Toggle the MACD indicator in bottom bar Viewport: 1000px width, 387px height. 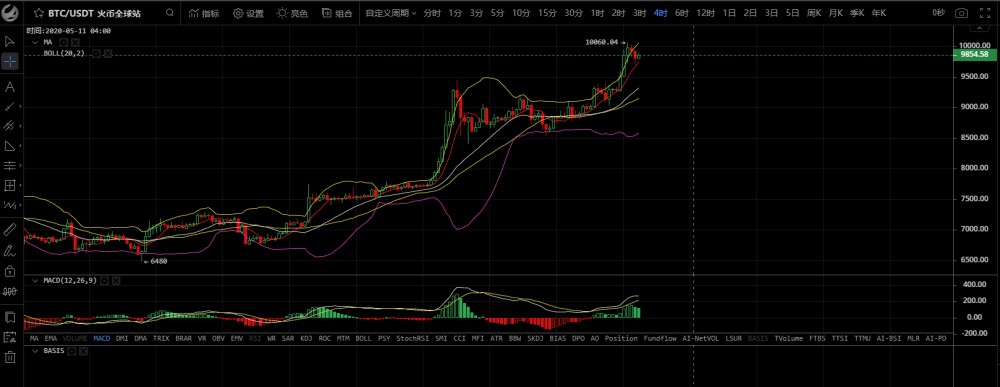click(x=101, y=338)
